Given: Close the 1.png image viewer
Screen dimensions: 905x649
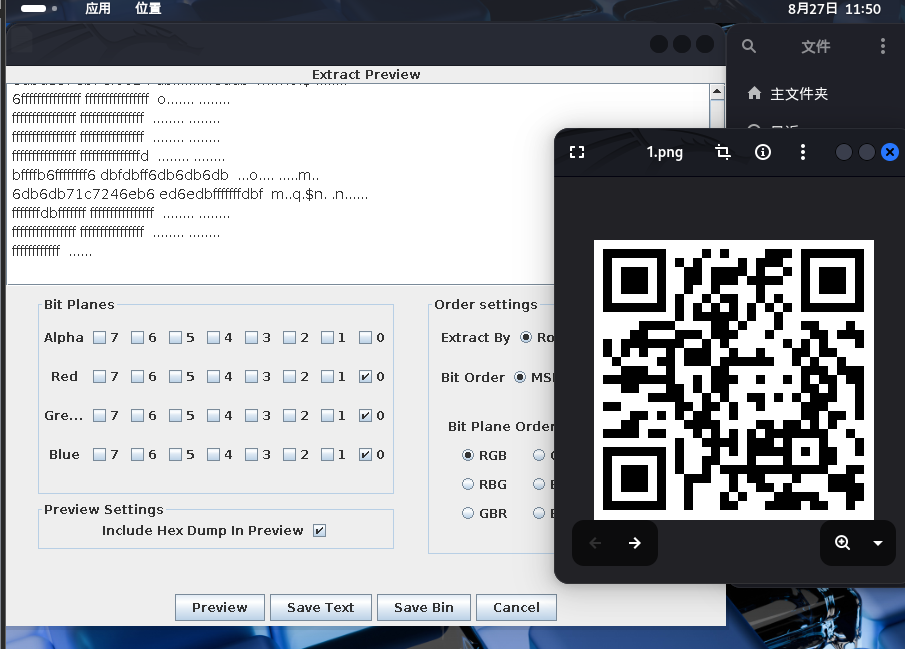Looking at the screenshot, I should [x=889, y=152].
